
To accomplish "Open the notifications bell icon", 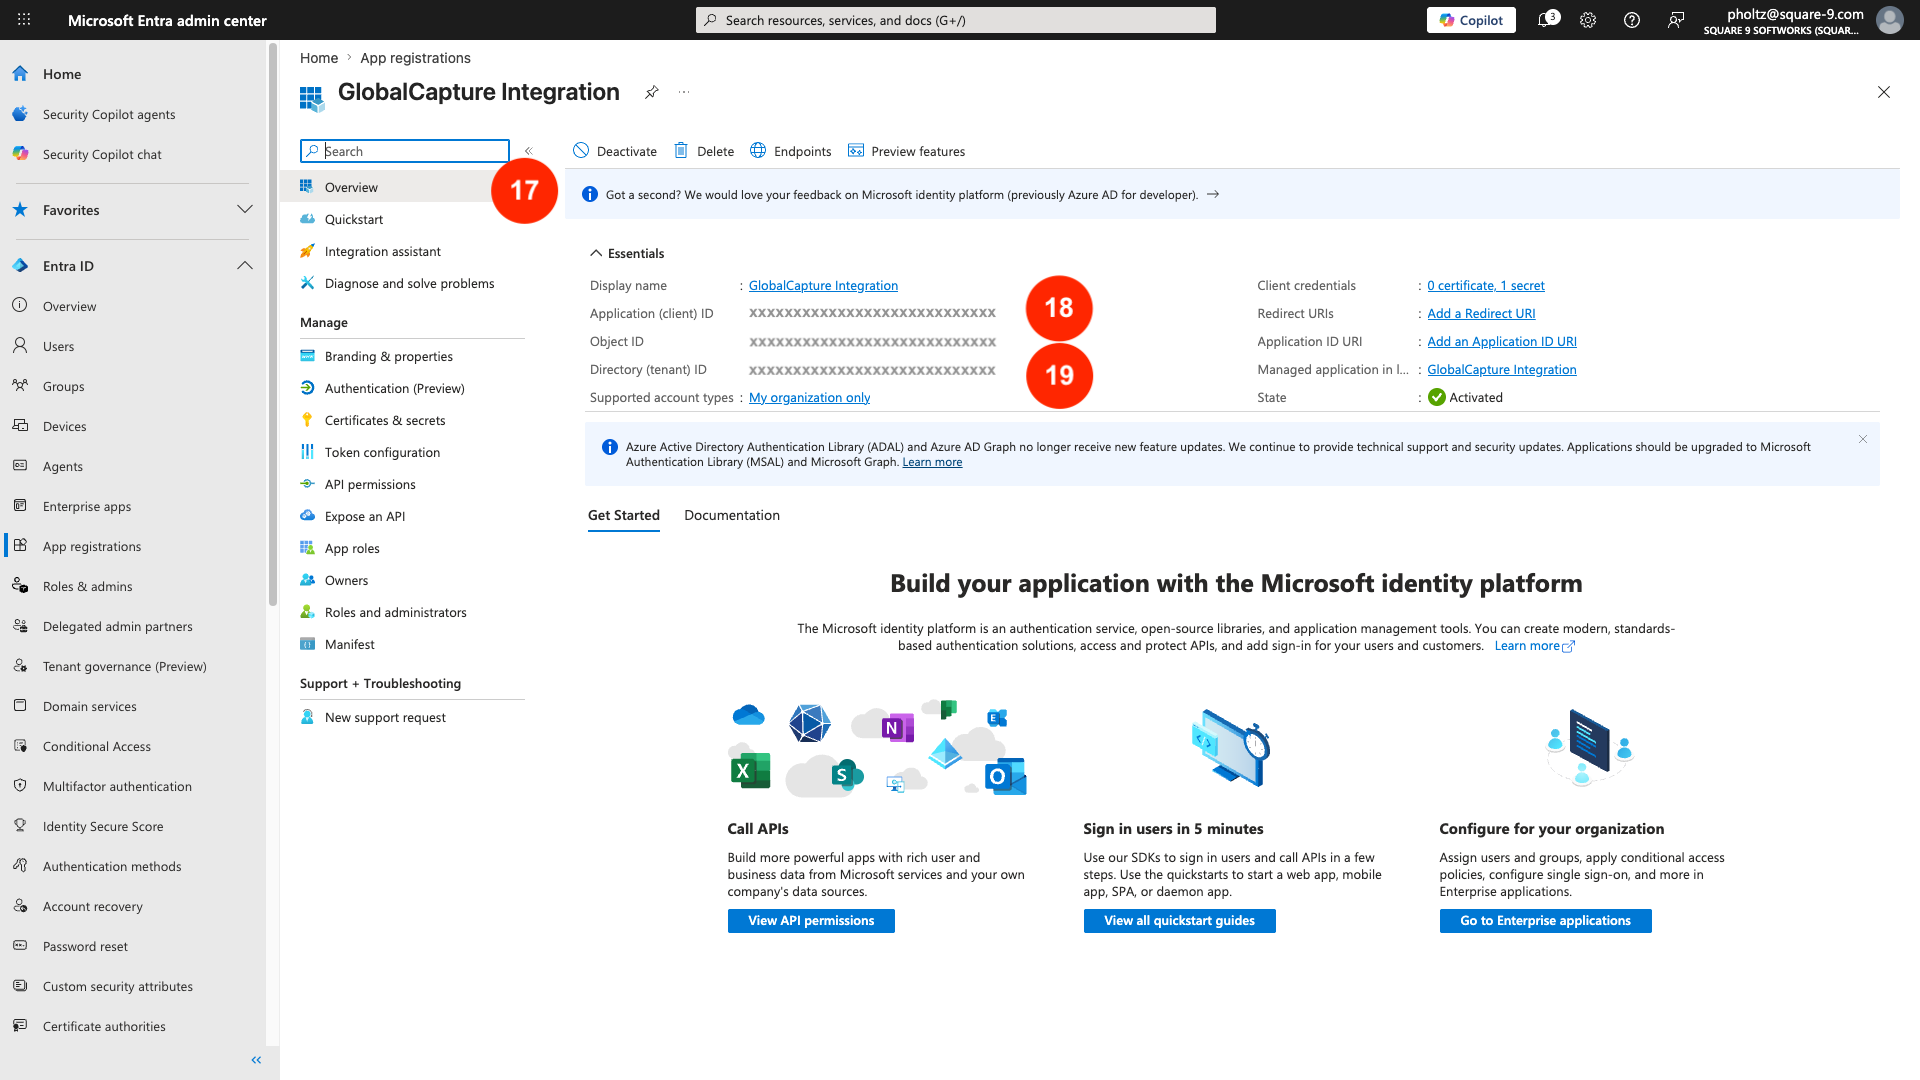I will (x=1546, y=20).
